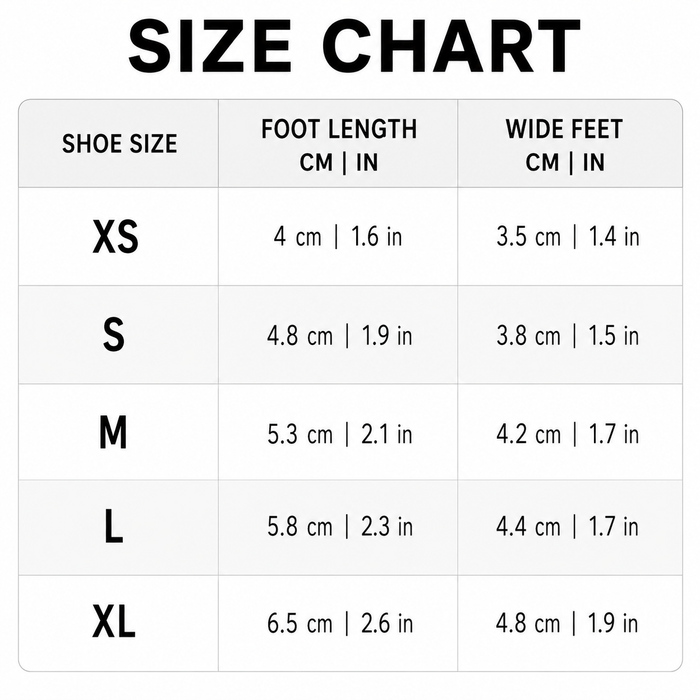Click the WIDE FEET CM | IN header
The width and height of the screenshot is (700, 700).
564,145
